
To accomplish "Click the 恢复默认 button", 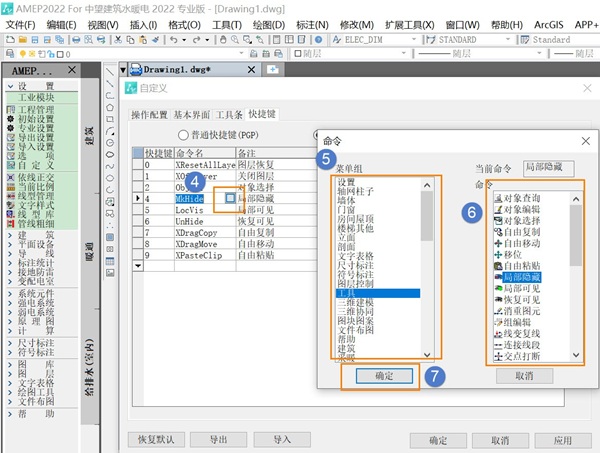I will tap(156, 440).
